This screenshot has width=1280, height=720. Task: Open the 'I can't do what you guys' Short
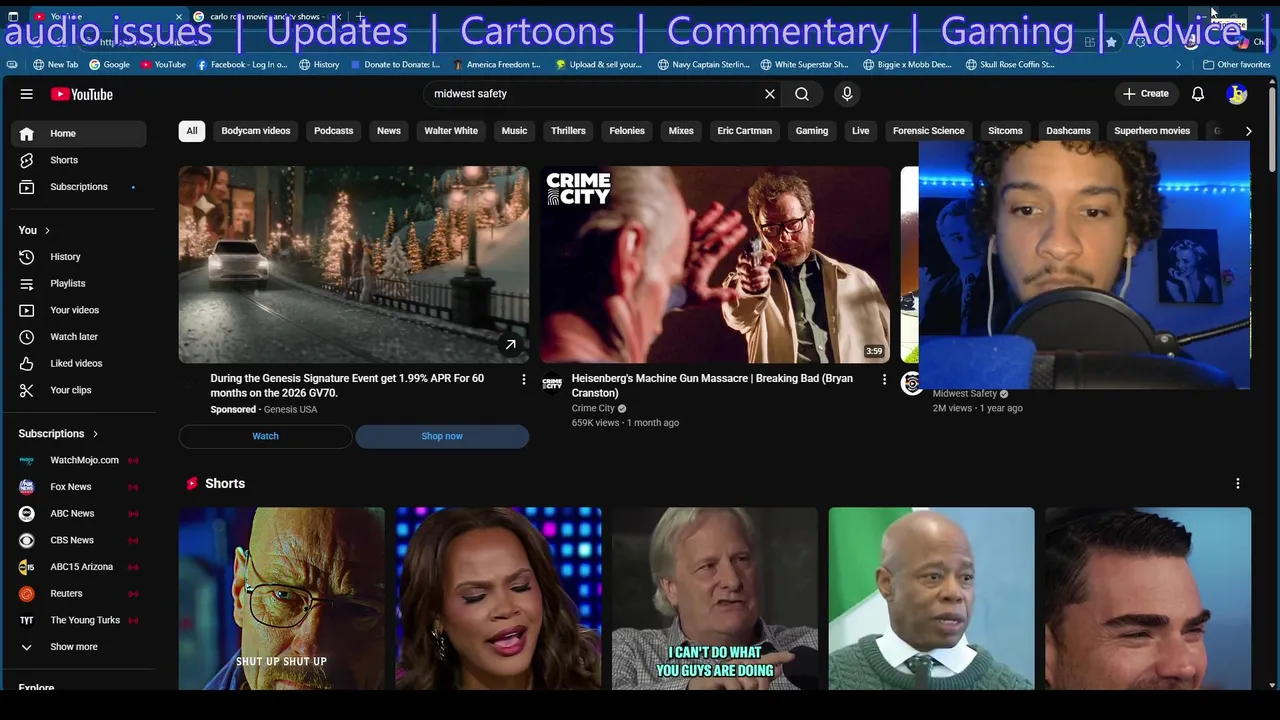[x=715, y=598]
